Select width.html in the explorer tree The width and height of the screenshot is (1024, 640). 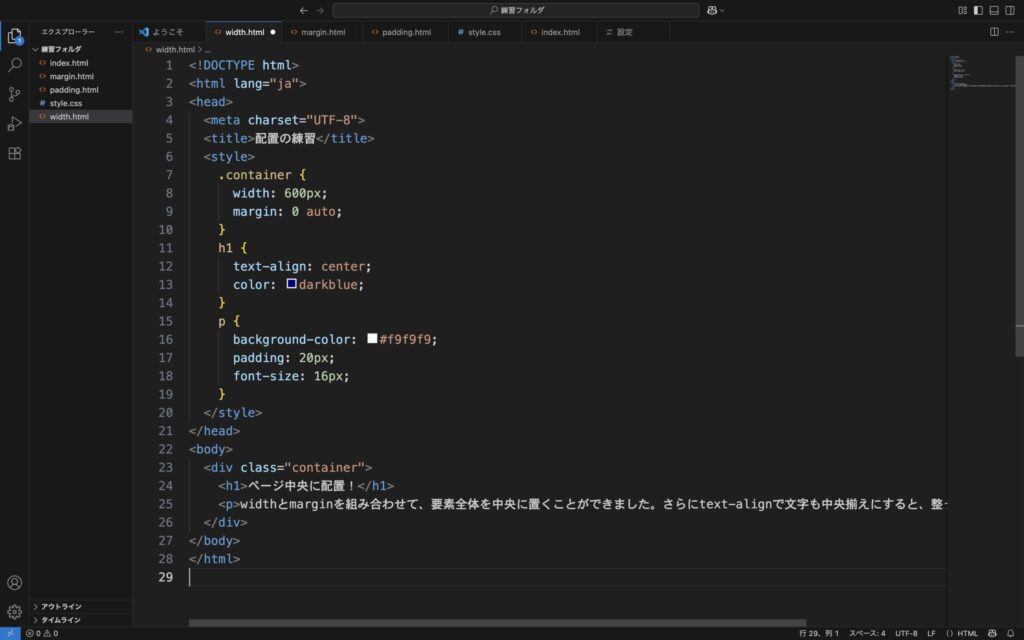click(x=80, y=117)
